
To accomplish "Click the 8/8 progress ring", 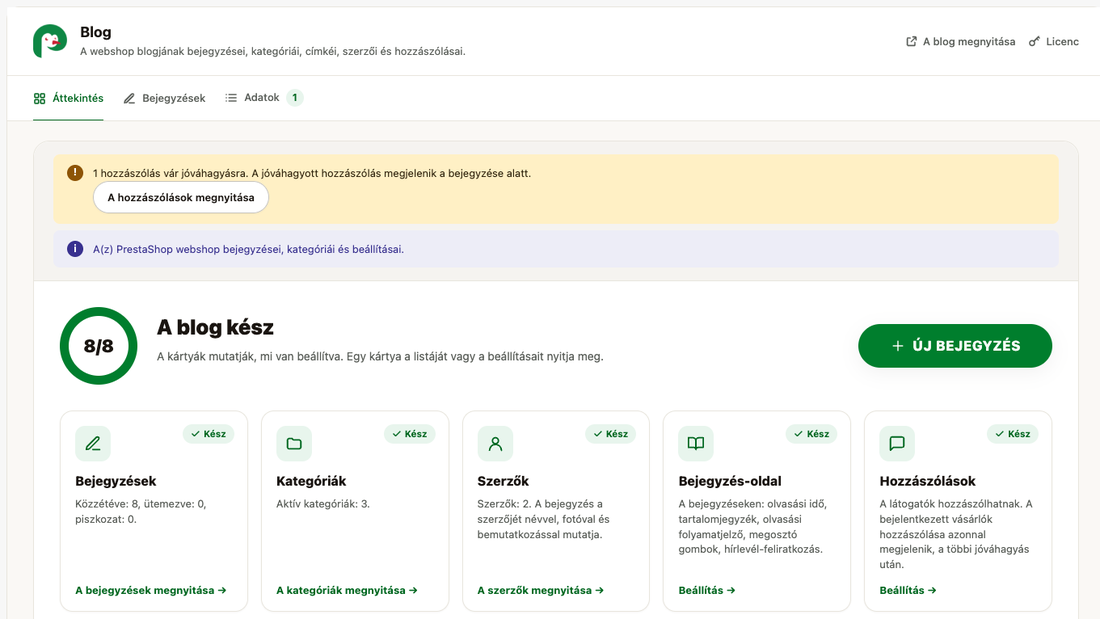I will (98, 346).
